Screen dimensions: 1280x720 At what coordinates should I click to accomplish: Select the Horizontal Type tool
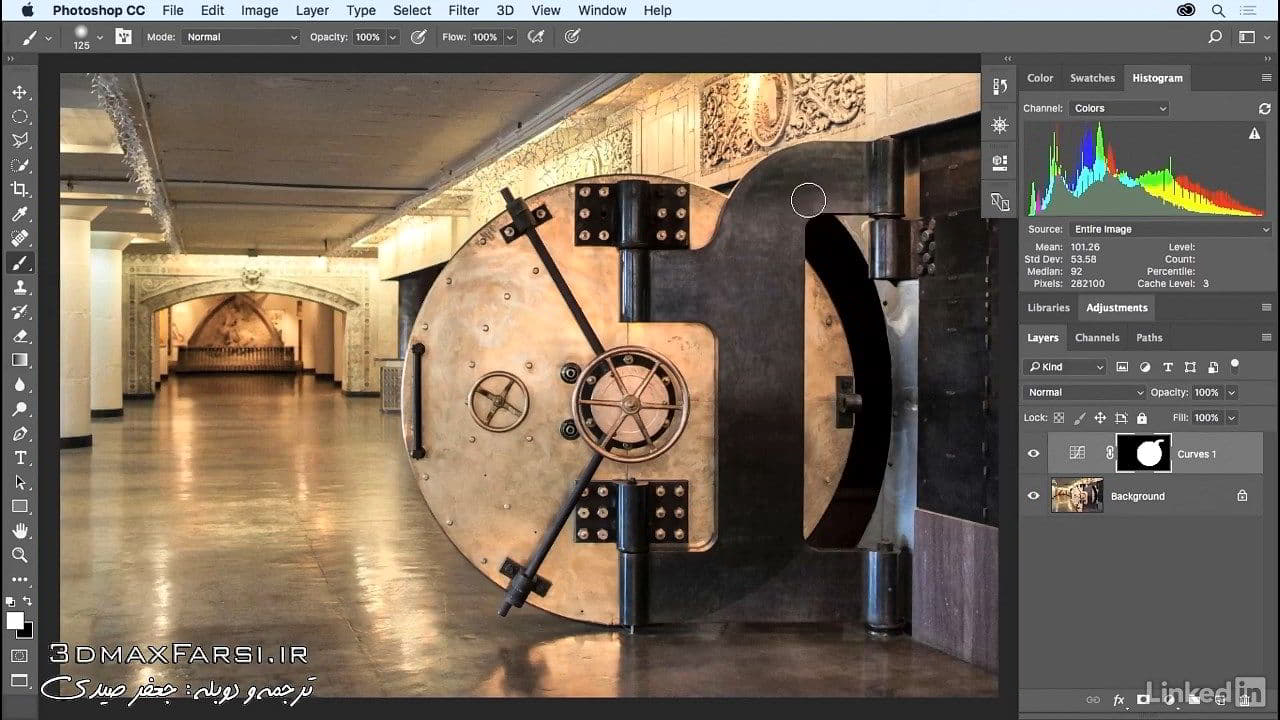20,458
